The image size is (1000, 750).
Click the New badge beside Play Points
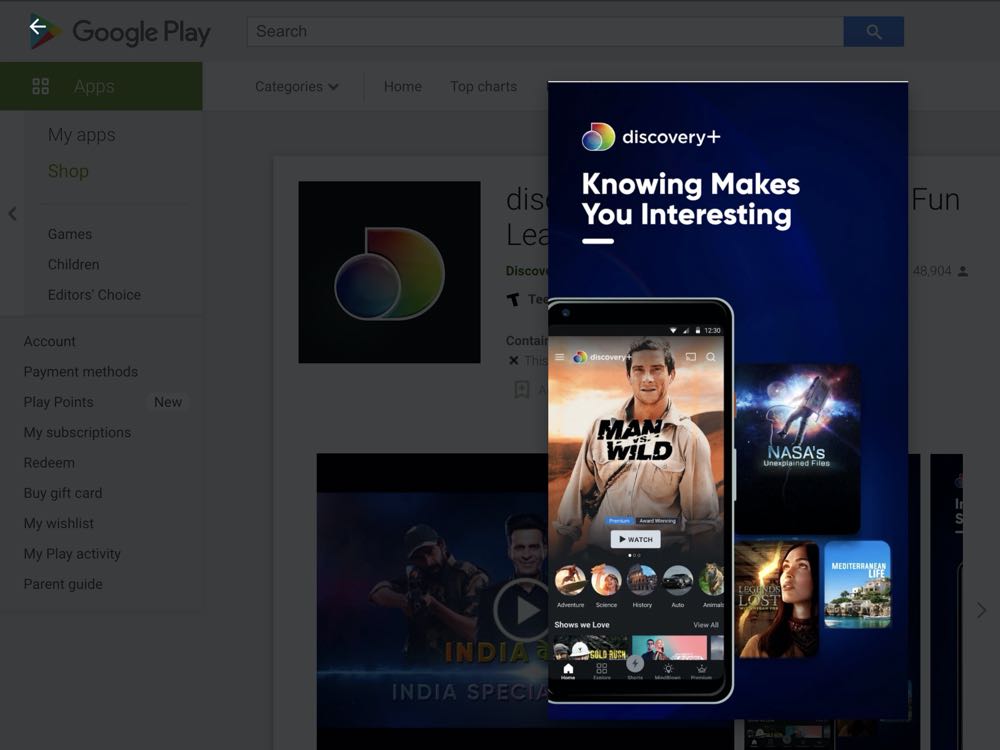(168, 402)
